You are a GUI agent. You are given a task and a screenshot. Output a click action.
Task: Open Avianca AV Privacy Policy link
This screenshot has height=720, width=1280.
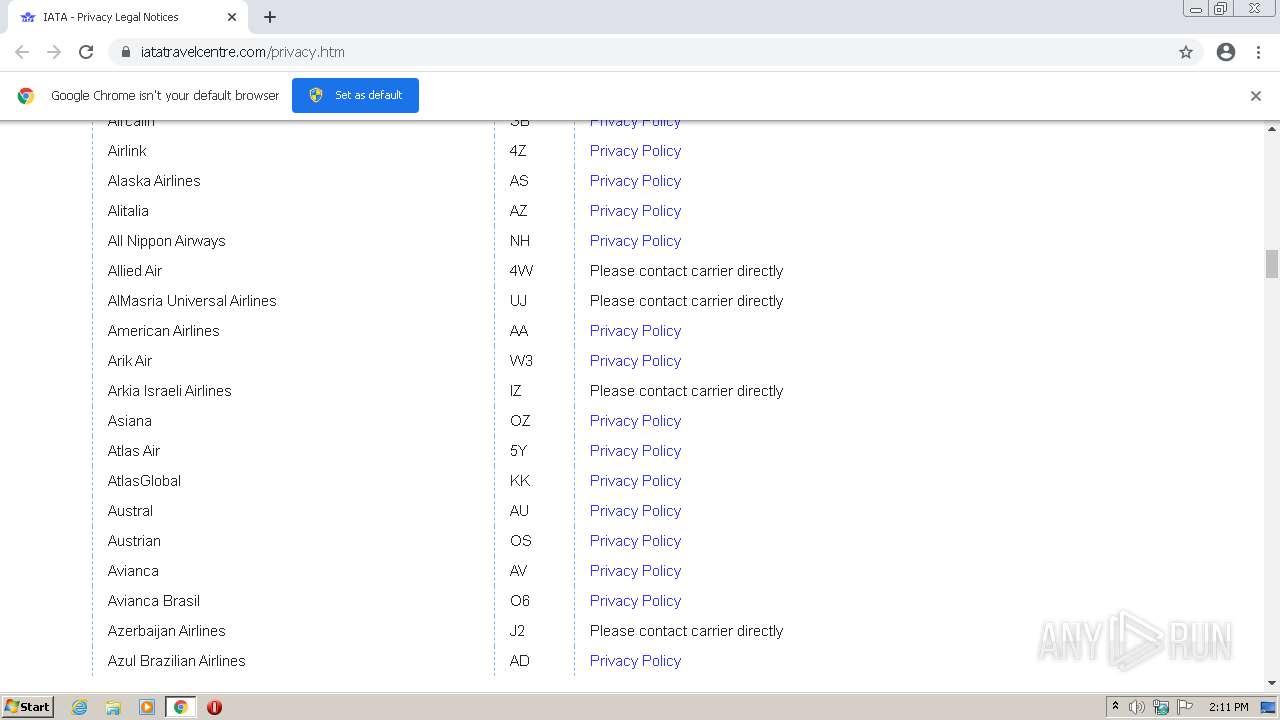coord(635,571)
